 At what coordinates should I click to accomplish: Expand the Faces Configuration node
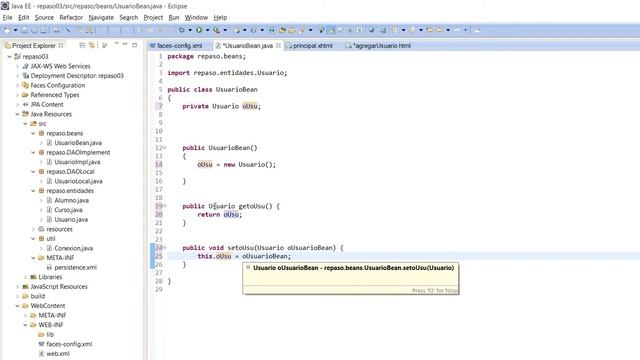18,85
